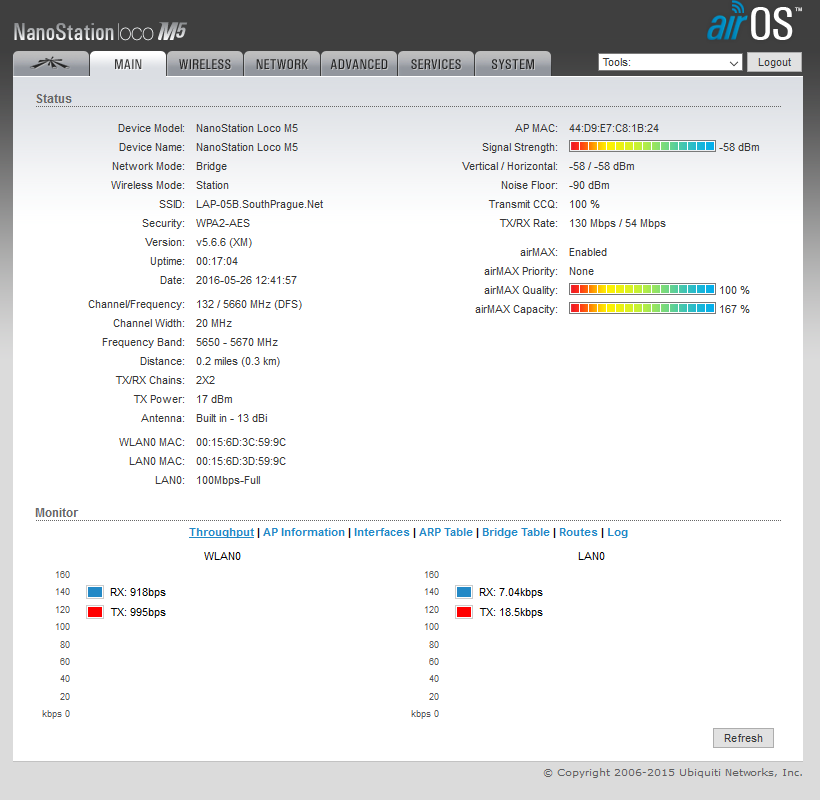Viewport: 820px width, 800px height.
Task: Click the LAN0 speed value 100Mbps-Full
Action: [x=228, y=481]
